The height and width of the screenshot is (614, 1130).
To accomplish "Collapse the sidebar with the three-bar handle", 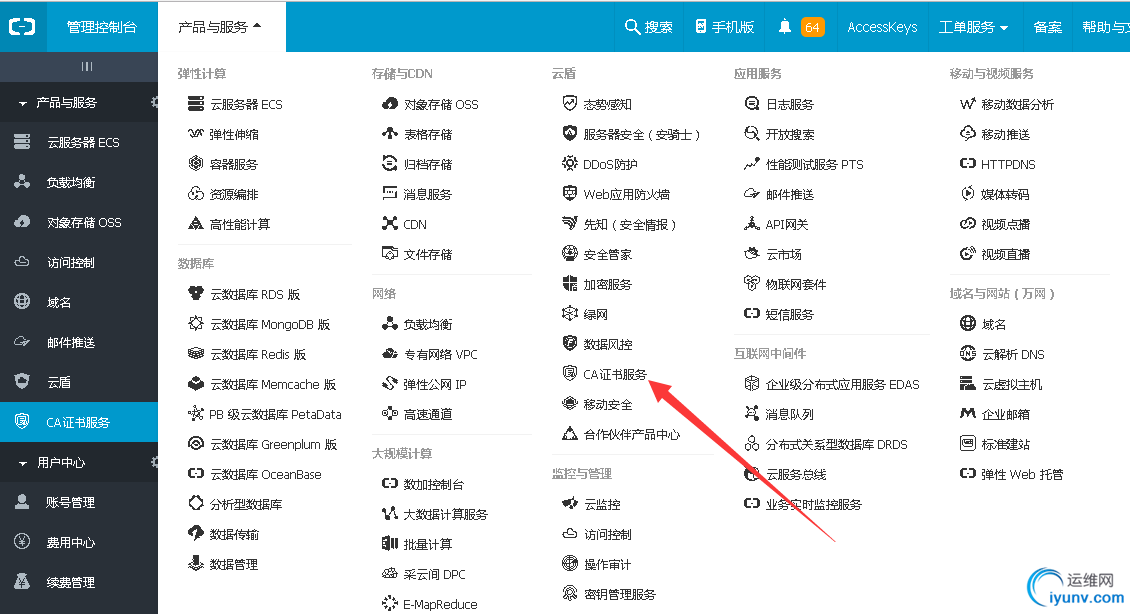I will (x=86, y=66).
